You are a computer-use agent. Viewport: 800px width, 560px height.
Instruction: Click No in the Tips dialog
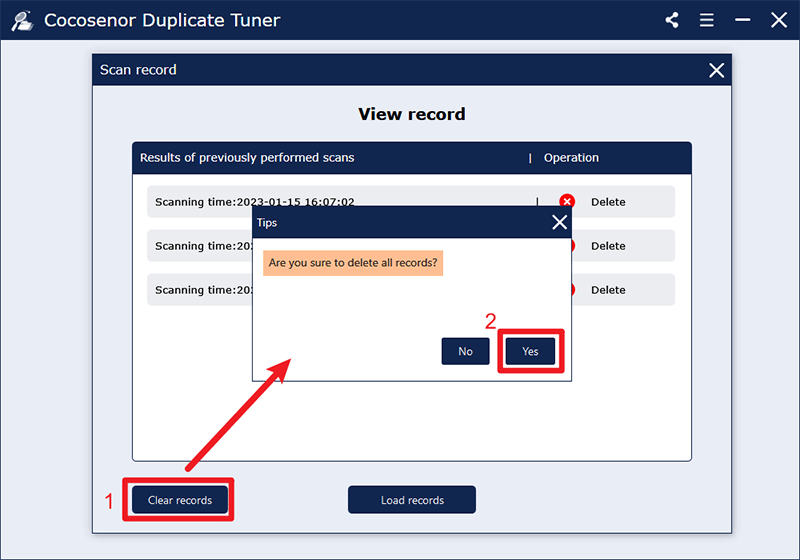pos(465,351)
